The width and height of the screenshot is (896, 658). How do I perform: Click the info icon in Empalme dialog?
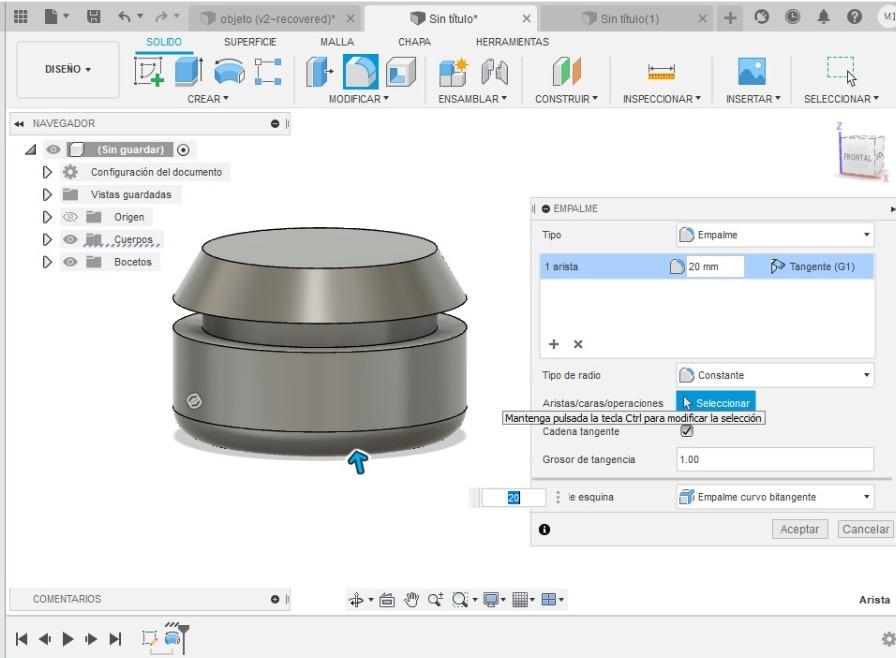point(545,529)
